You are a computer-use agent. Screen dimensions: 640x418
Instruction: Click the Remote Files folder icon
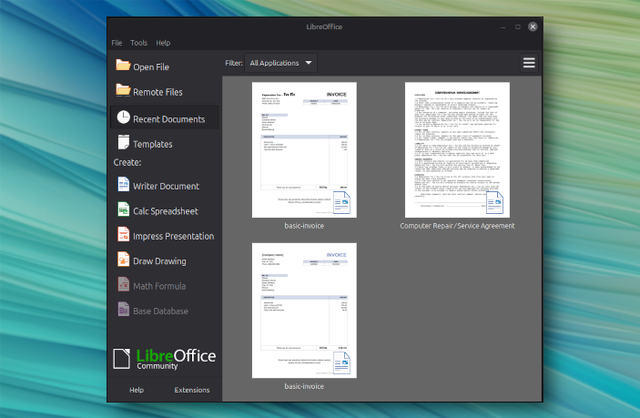click(123, 90)
